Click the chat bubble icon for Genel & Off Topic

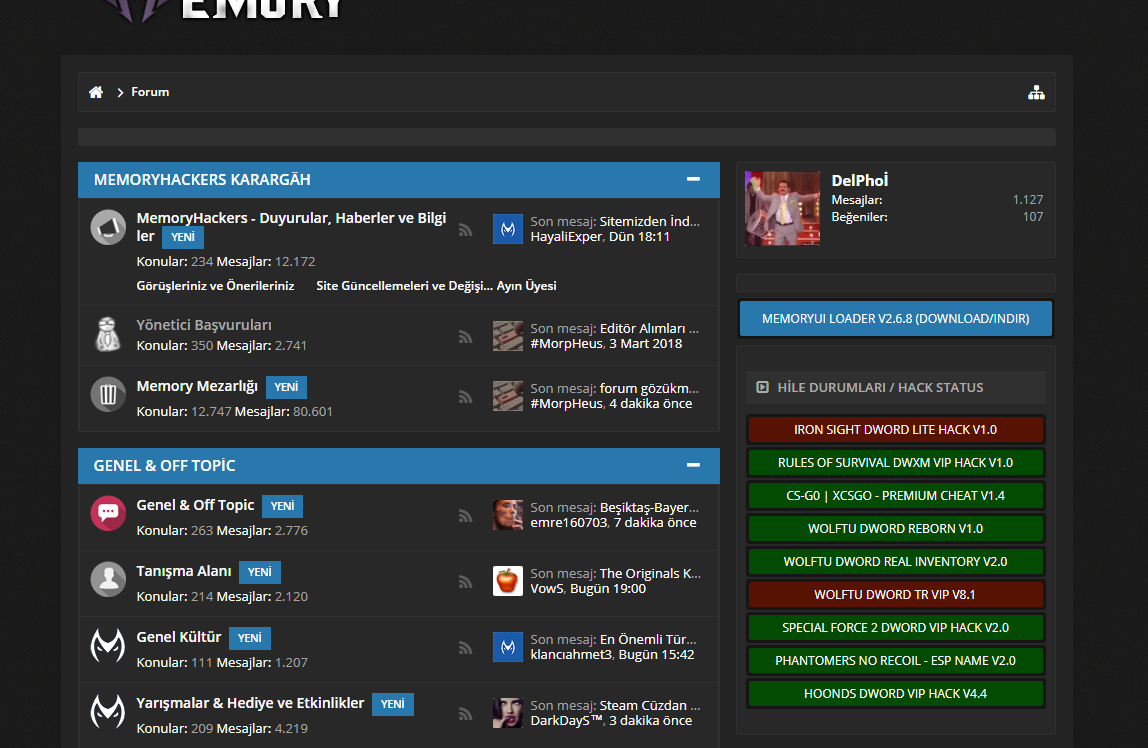pos(108,513)
